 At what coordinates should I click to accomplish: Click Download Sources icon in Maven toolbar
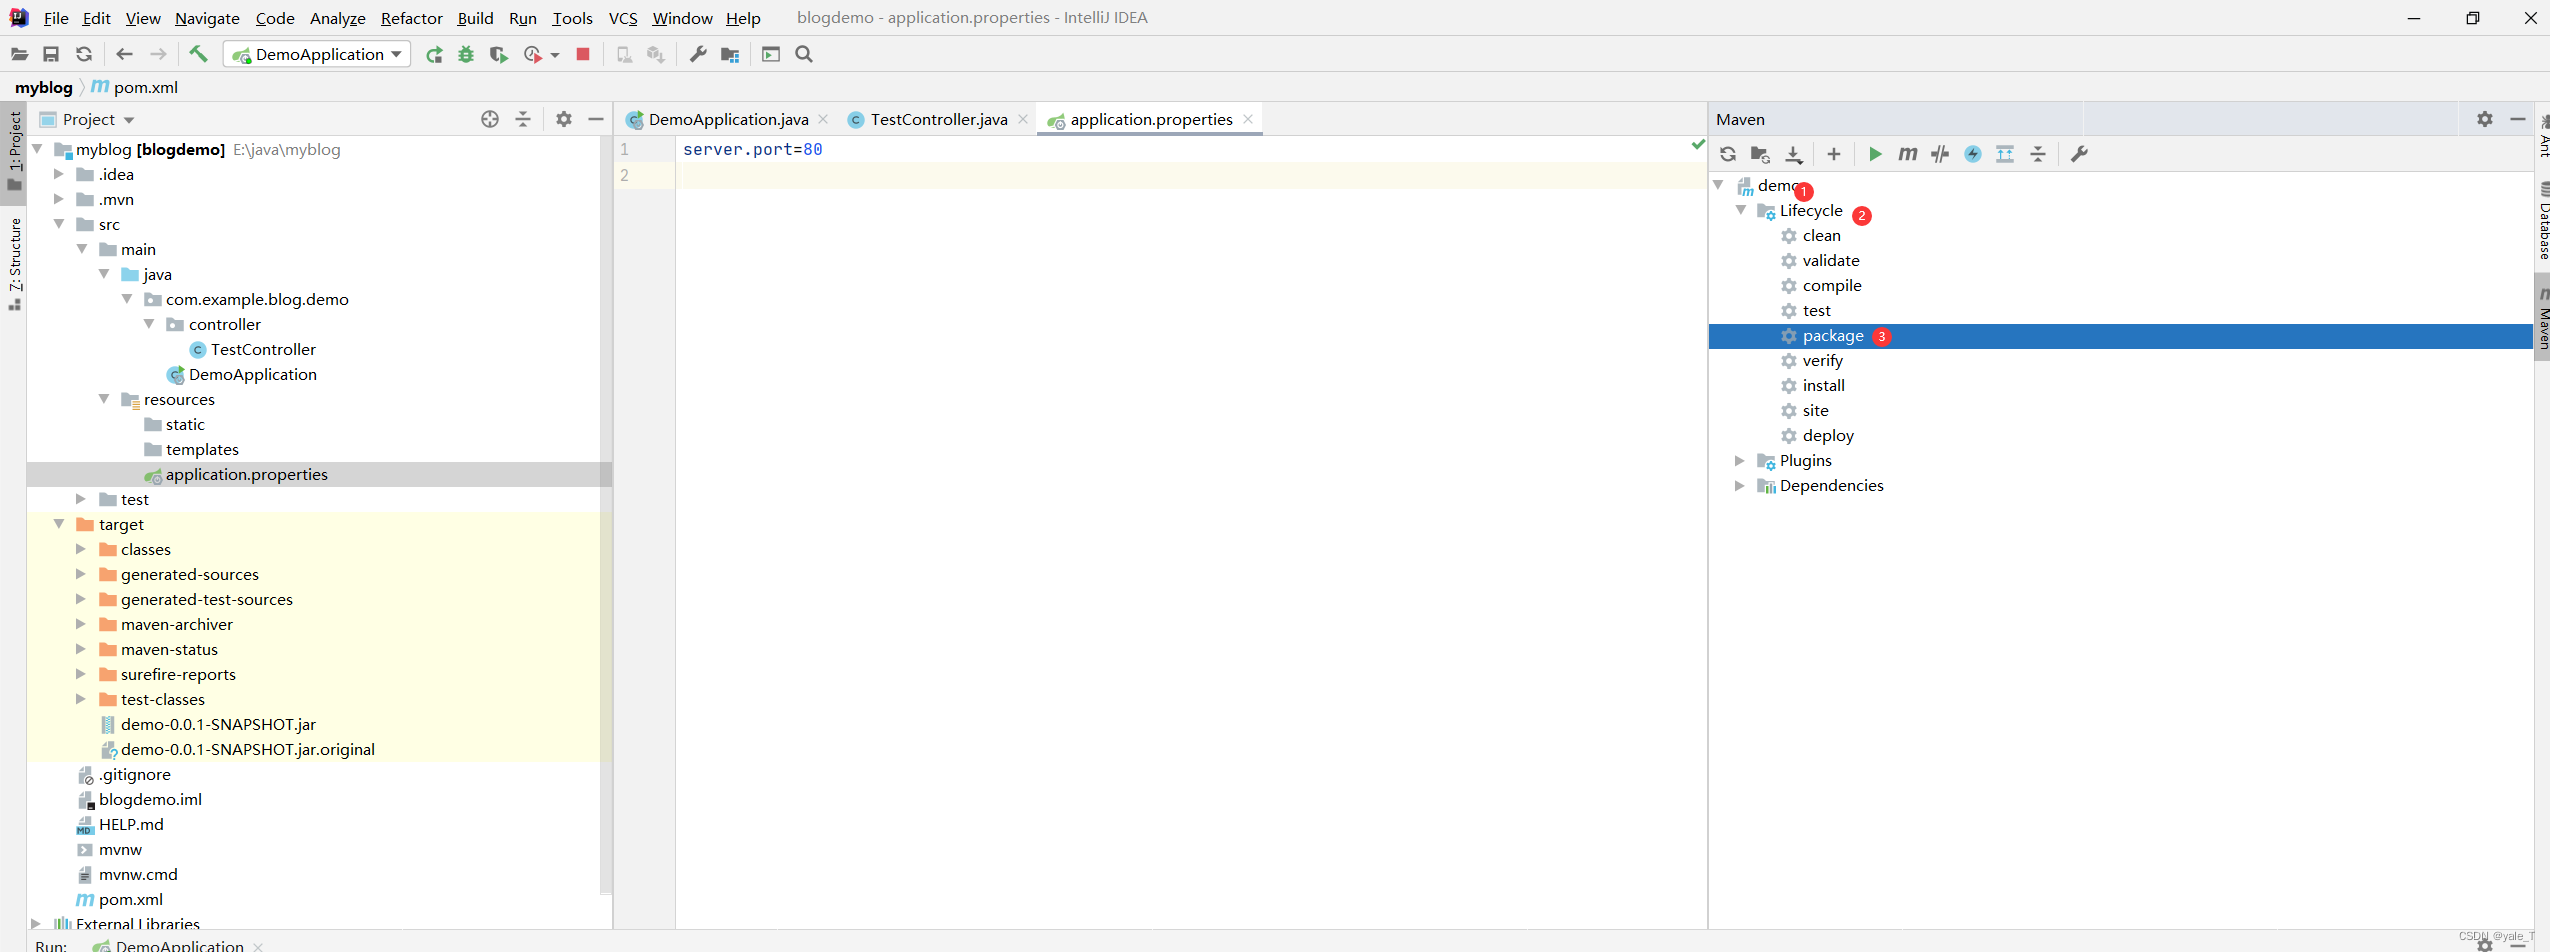[1794, 154]
